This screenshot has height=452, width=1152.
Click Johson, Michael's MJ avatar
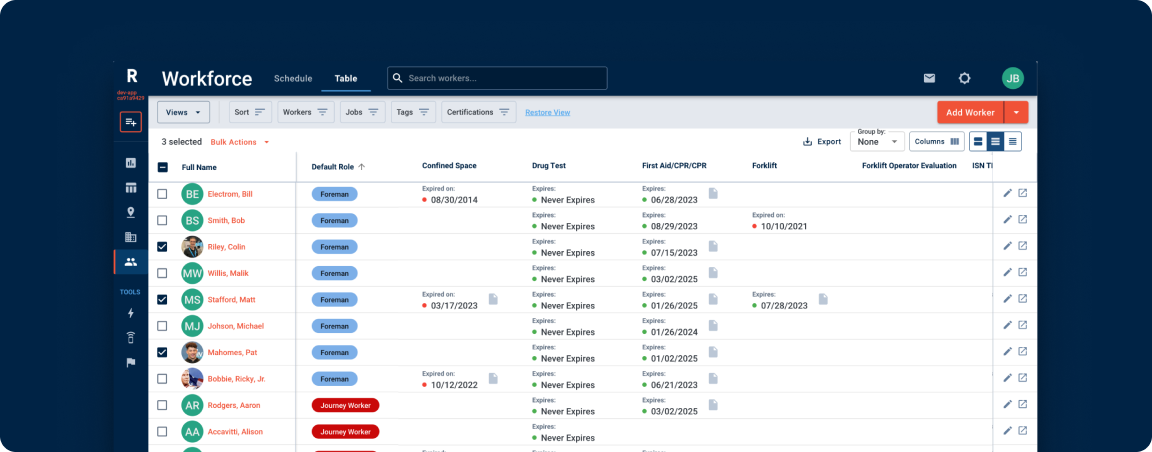pyautogui.click(x=192, y=326)
